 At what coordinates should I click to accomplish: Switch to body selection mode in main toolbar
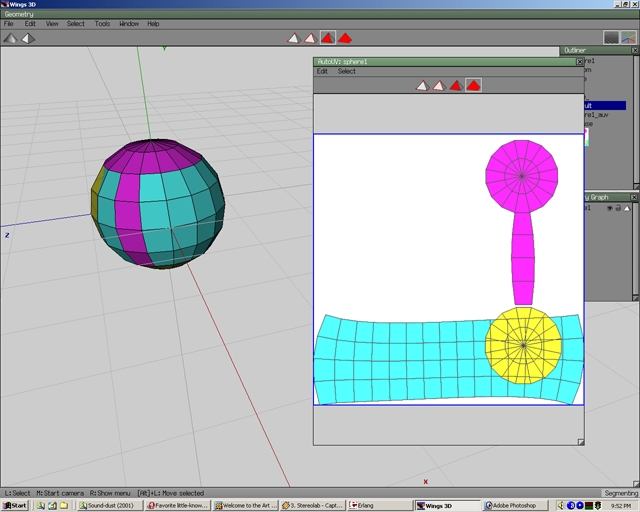click(x=345, y=38)
